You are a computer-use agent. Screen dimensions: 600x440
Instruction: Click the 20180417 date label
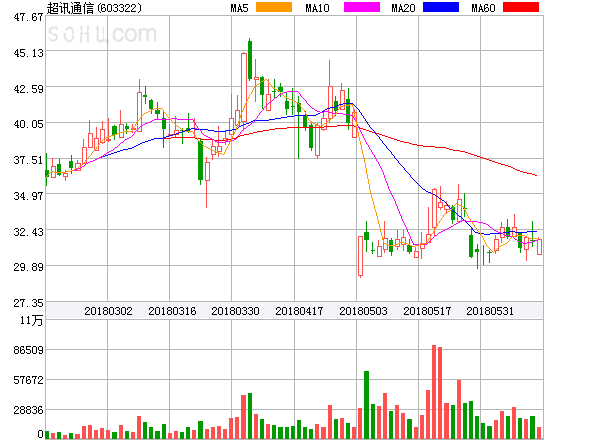[299, 311]
